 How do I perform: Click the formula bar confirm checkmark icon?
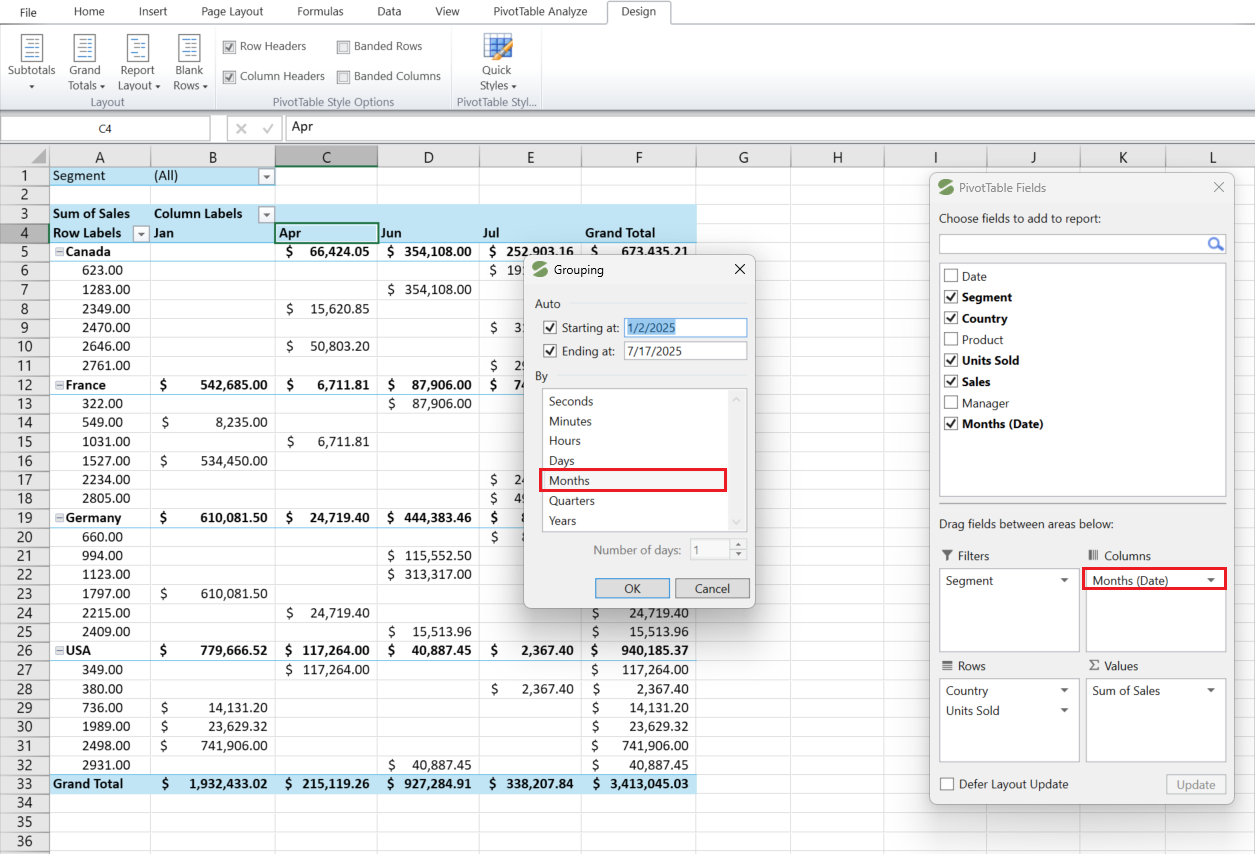tap(268, 128)
